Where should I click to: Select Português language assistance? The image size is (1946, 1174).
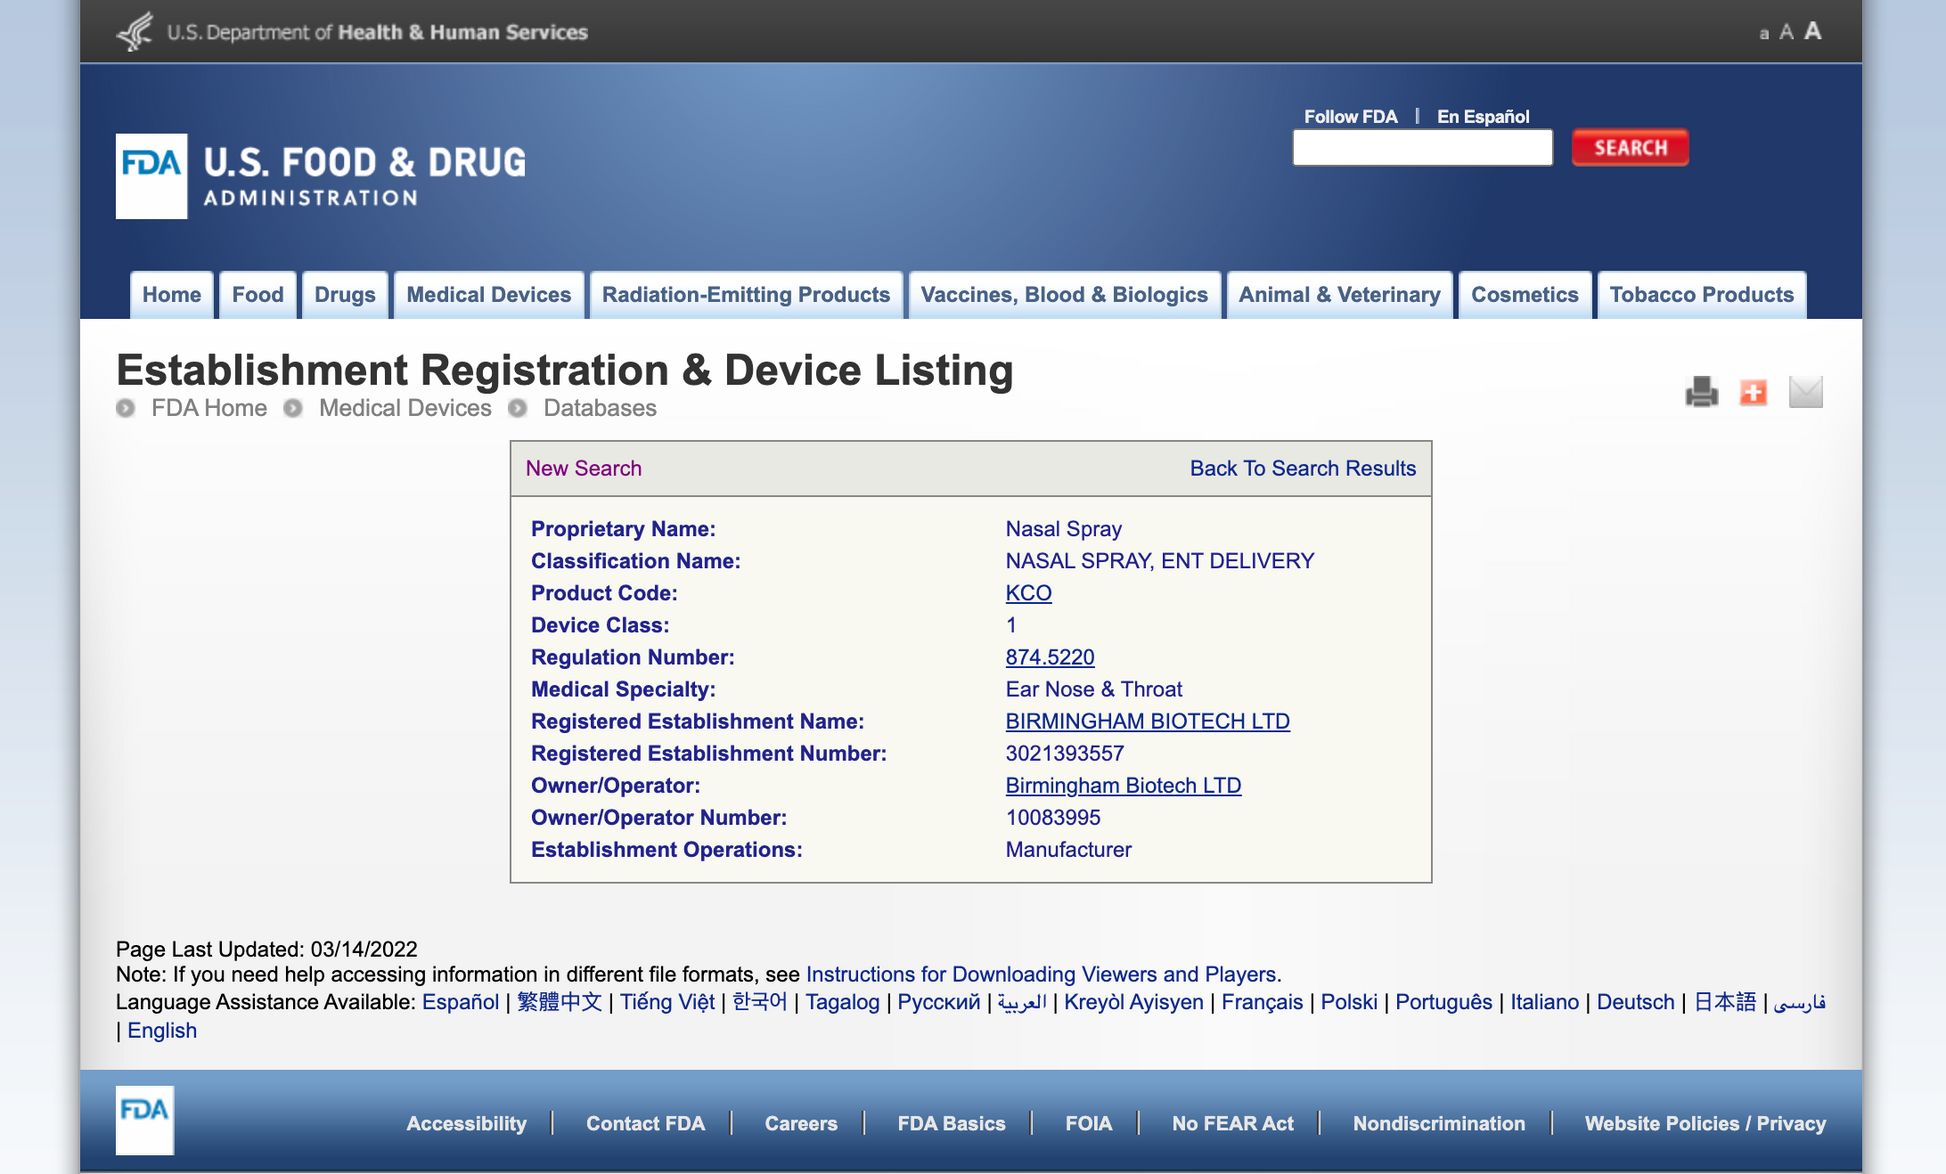pyautogui.click(x=1443, y=1002)
